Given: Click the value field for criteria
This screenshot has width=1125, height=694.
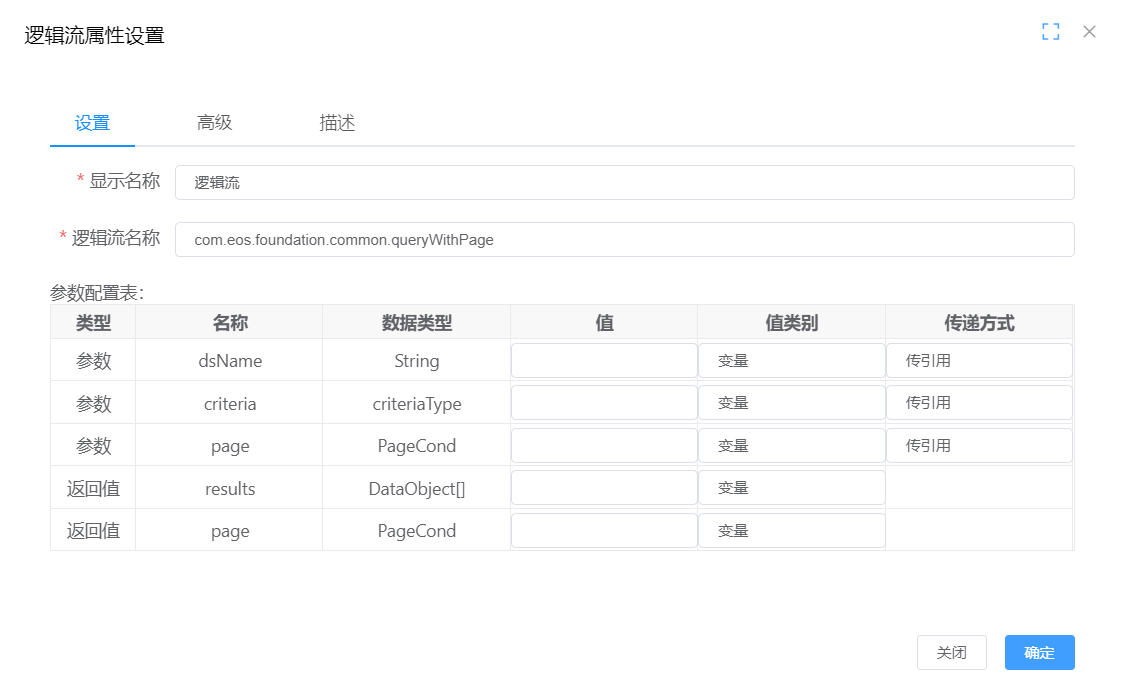Looking at the screenshot, I should [x=604, y=403].
